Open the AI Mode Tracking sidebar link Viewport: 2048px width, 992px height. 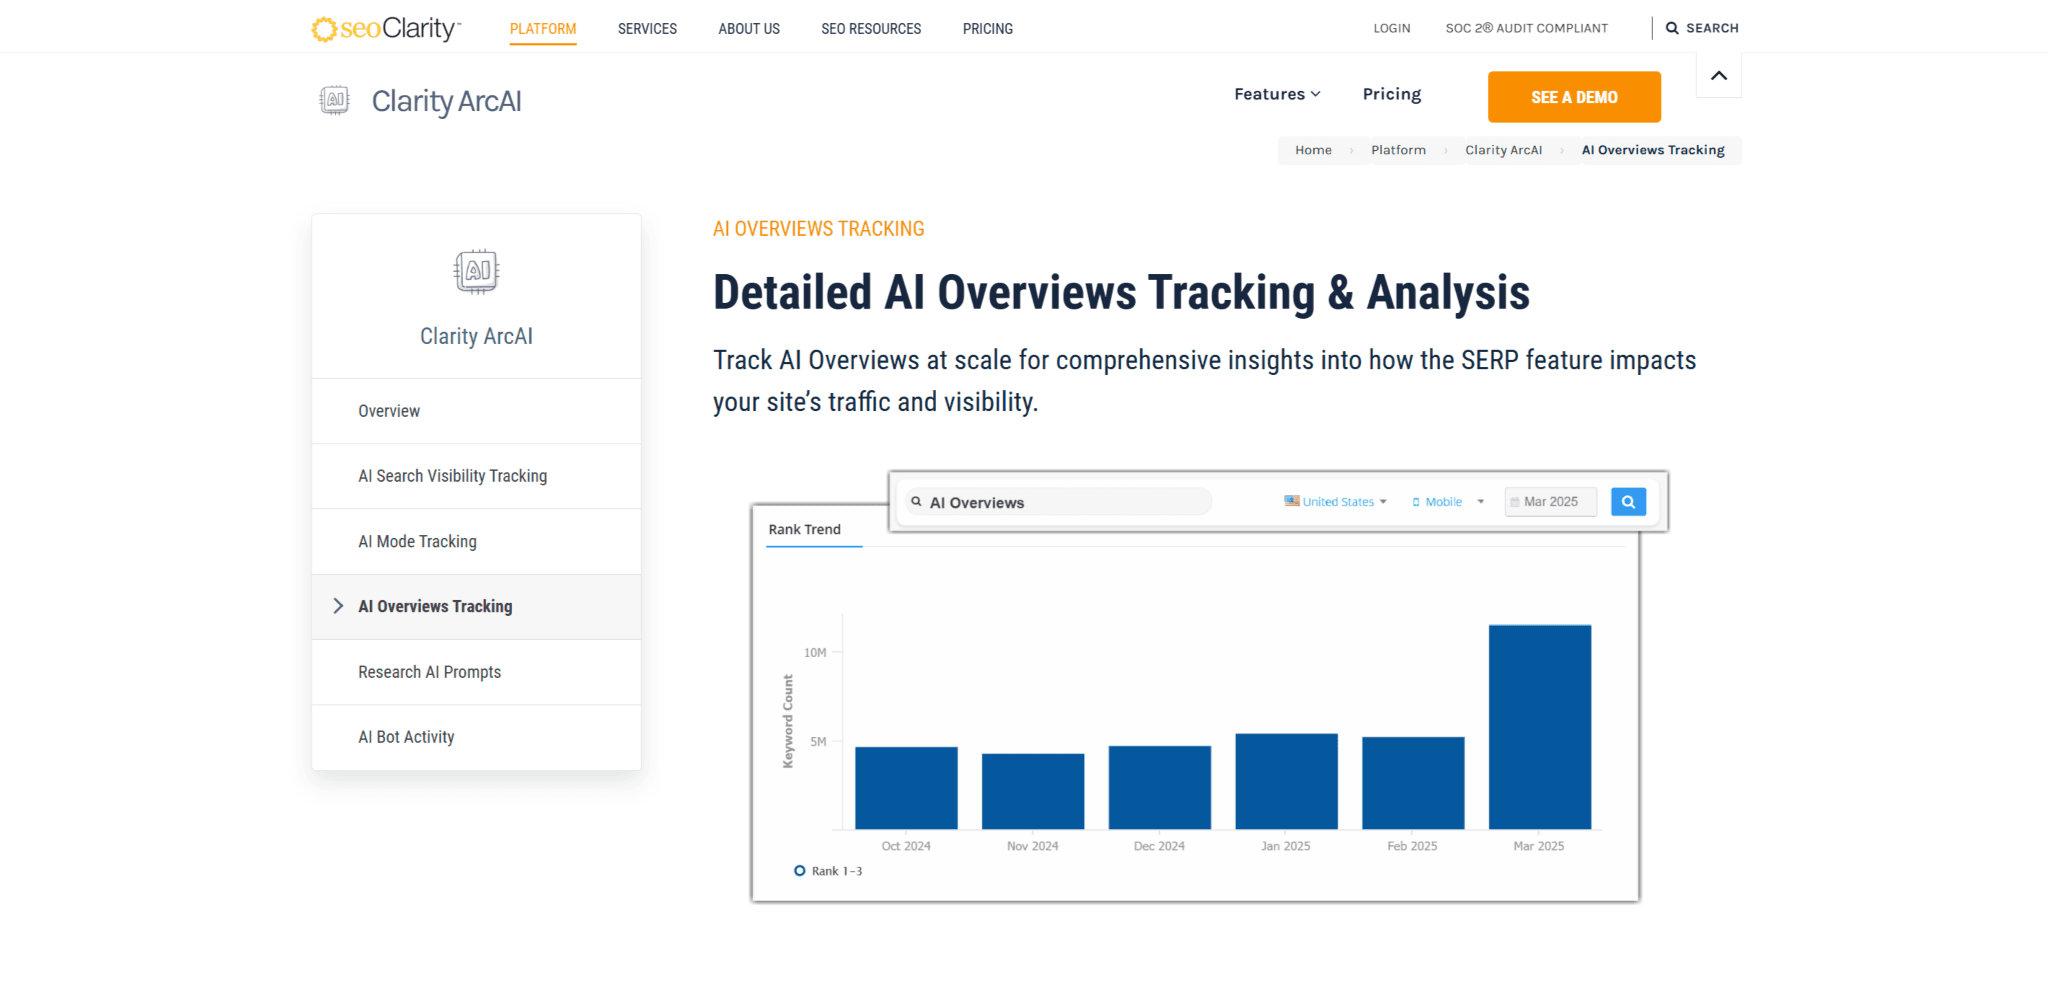pos(417,542)
